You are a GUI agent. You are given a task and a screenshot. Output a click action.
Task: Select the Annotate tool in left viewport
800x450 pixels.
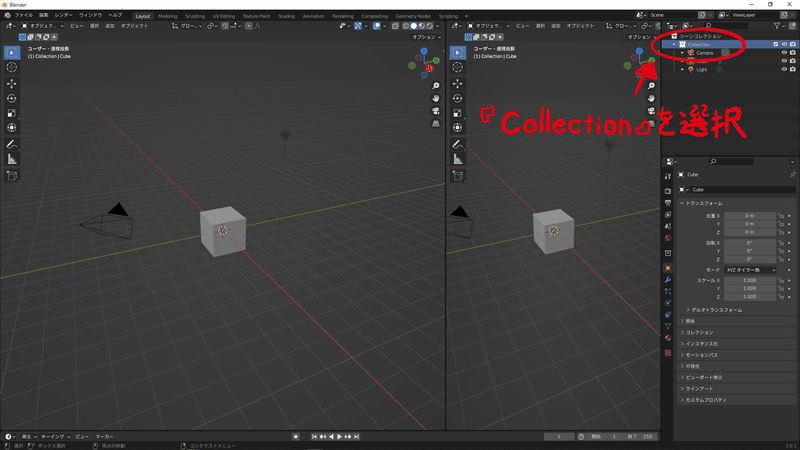[12, 144]
